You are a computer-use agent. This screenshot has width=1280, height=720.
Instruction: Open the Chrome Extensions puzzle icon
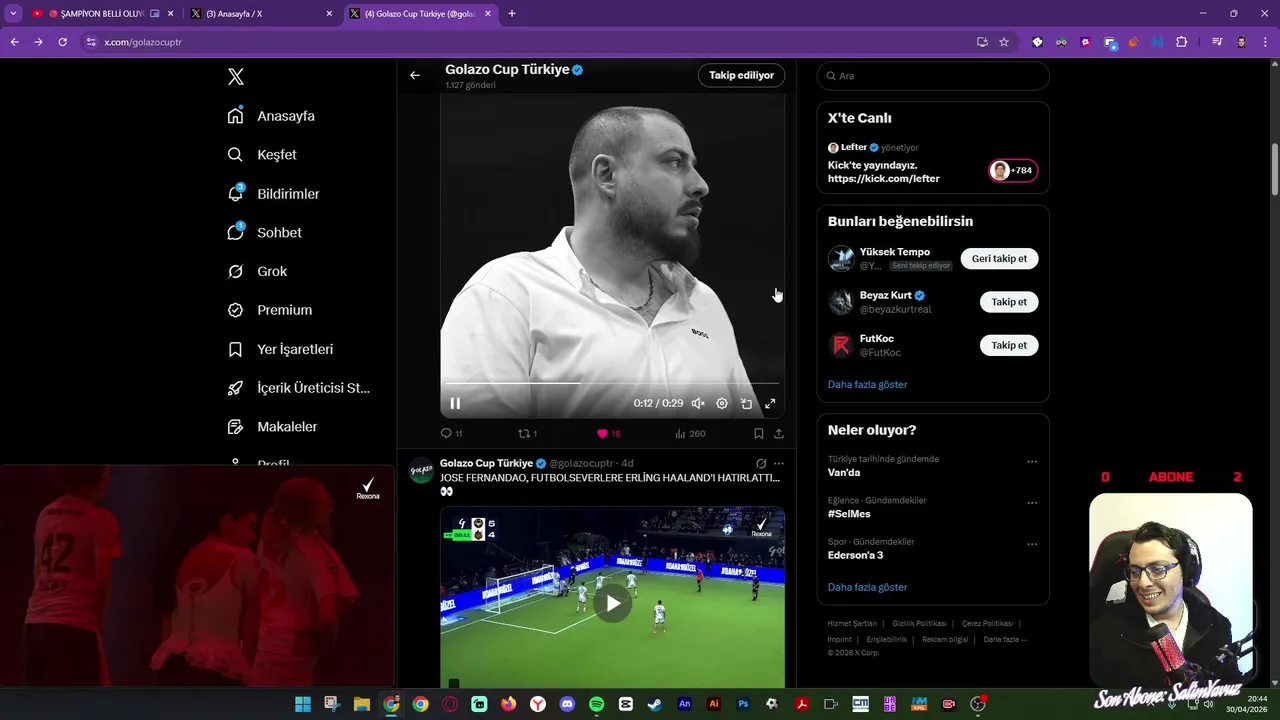click(x=1182, y=42)
